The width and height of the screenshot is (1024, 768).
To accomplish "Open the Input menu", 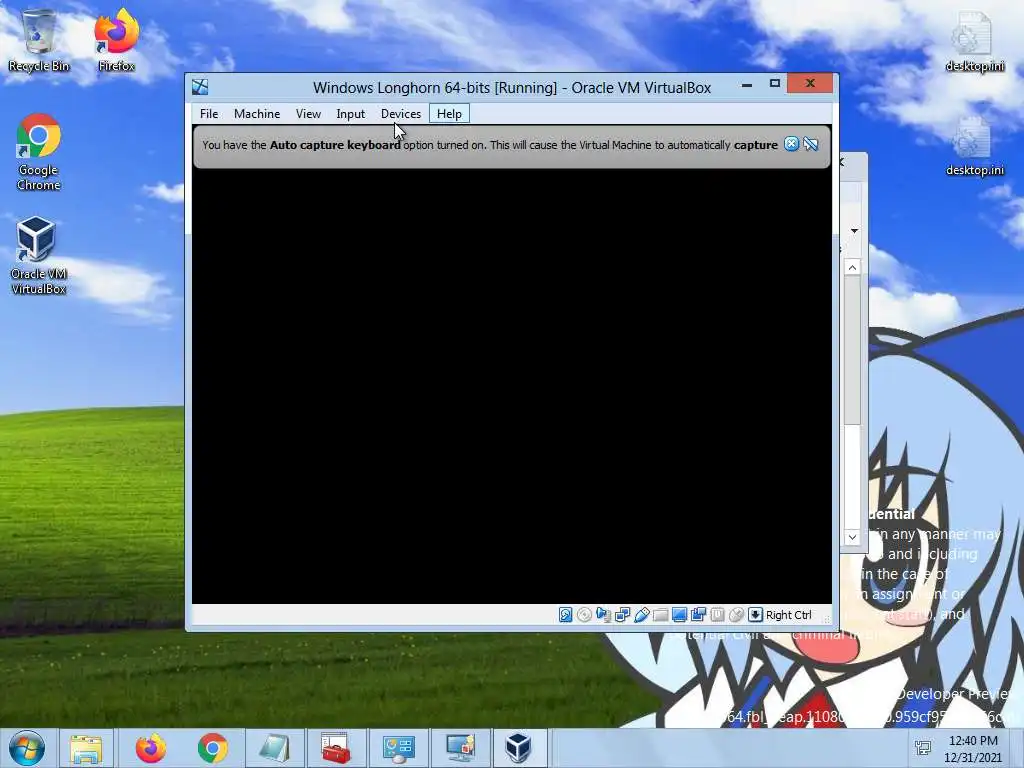I will click(351, 114).
